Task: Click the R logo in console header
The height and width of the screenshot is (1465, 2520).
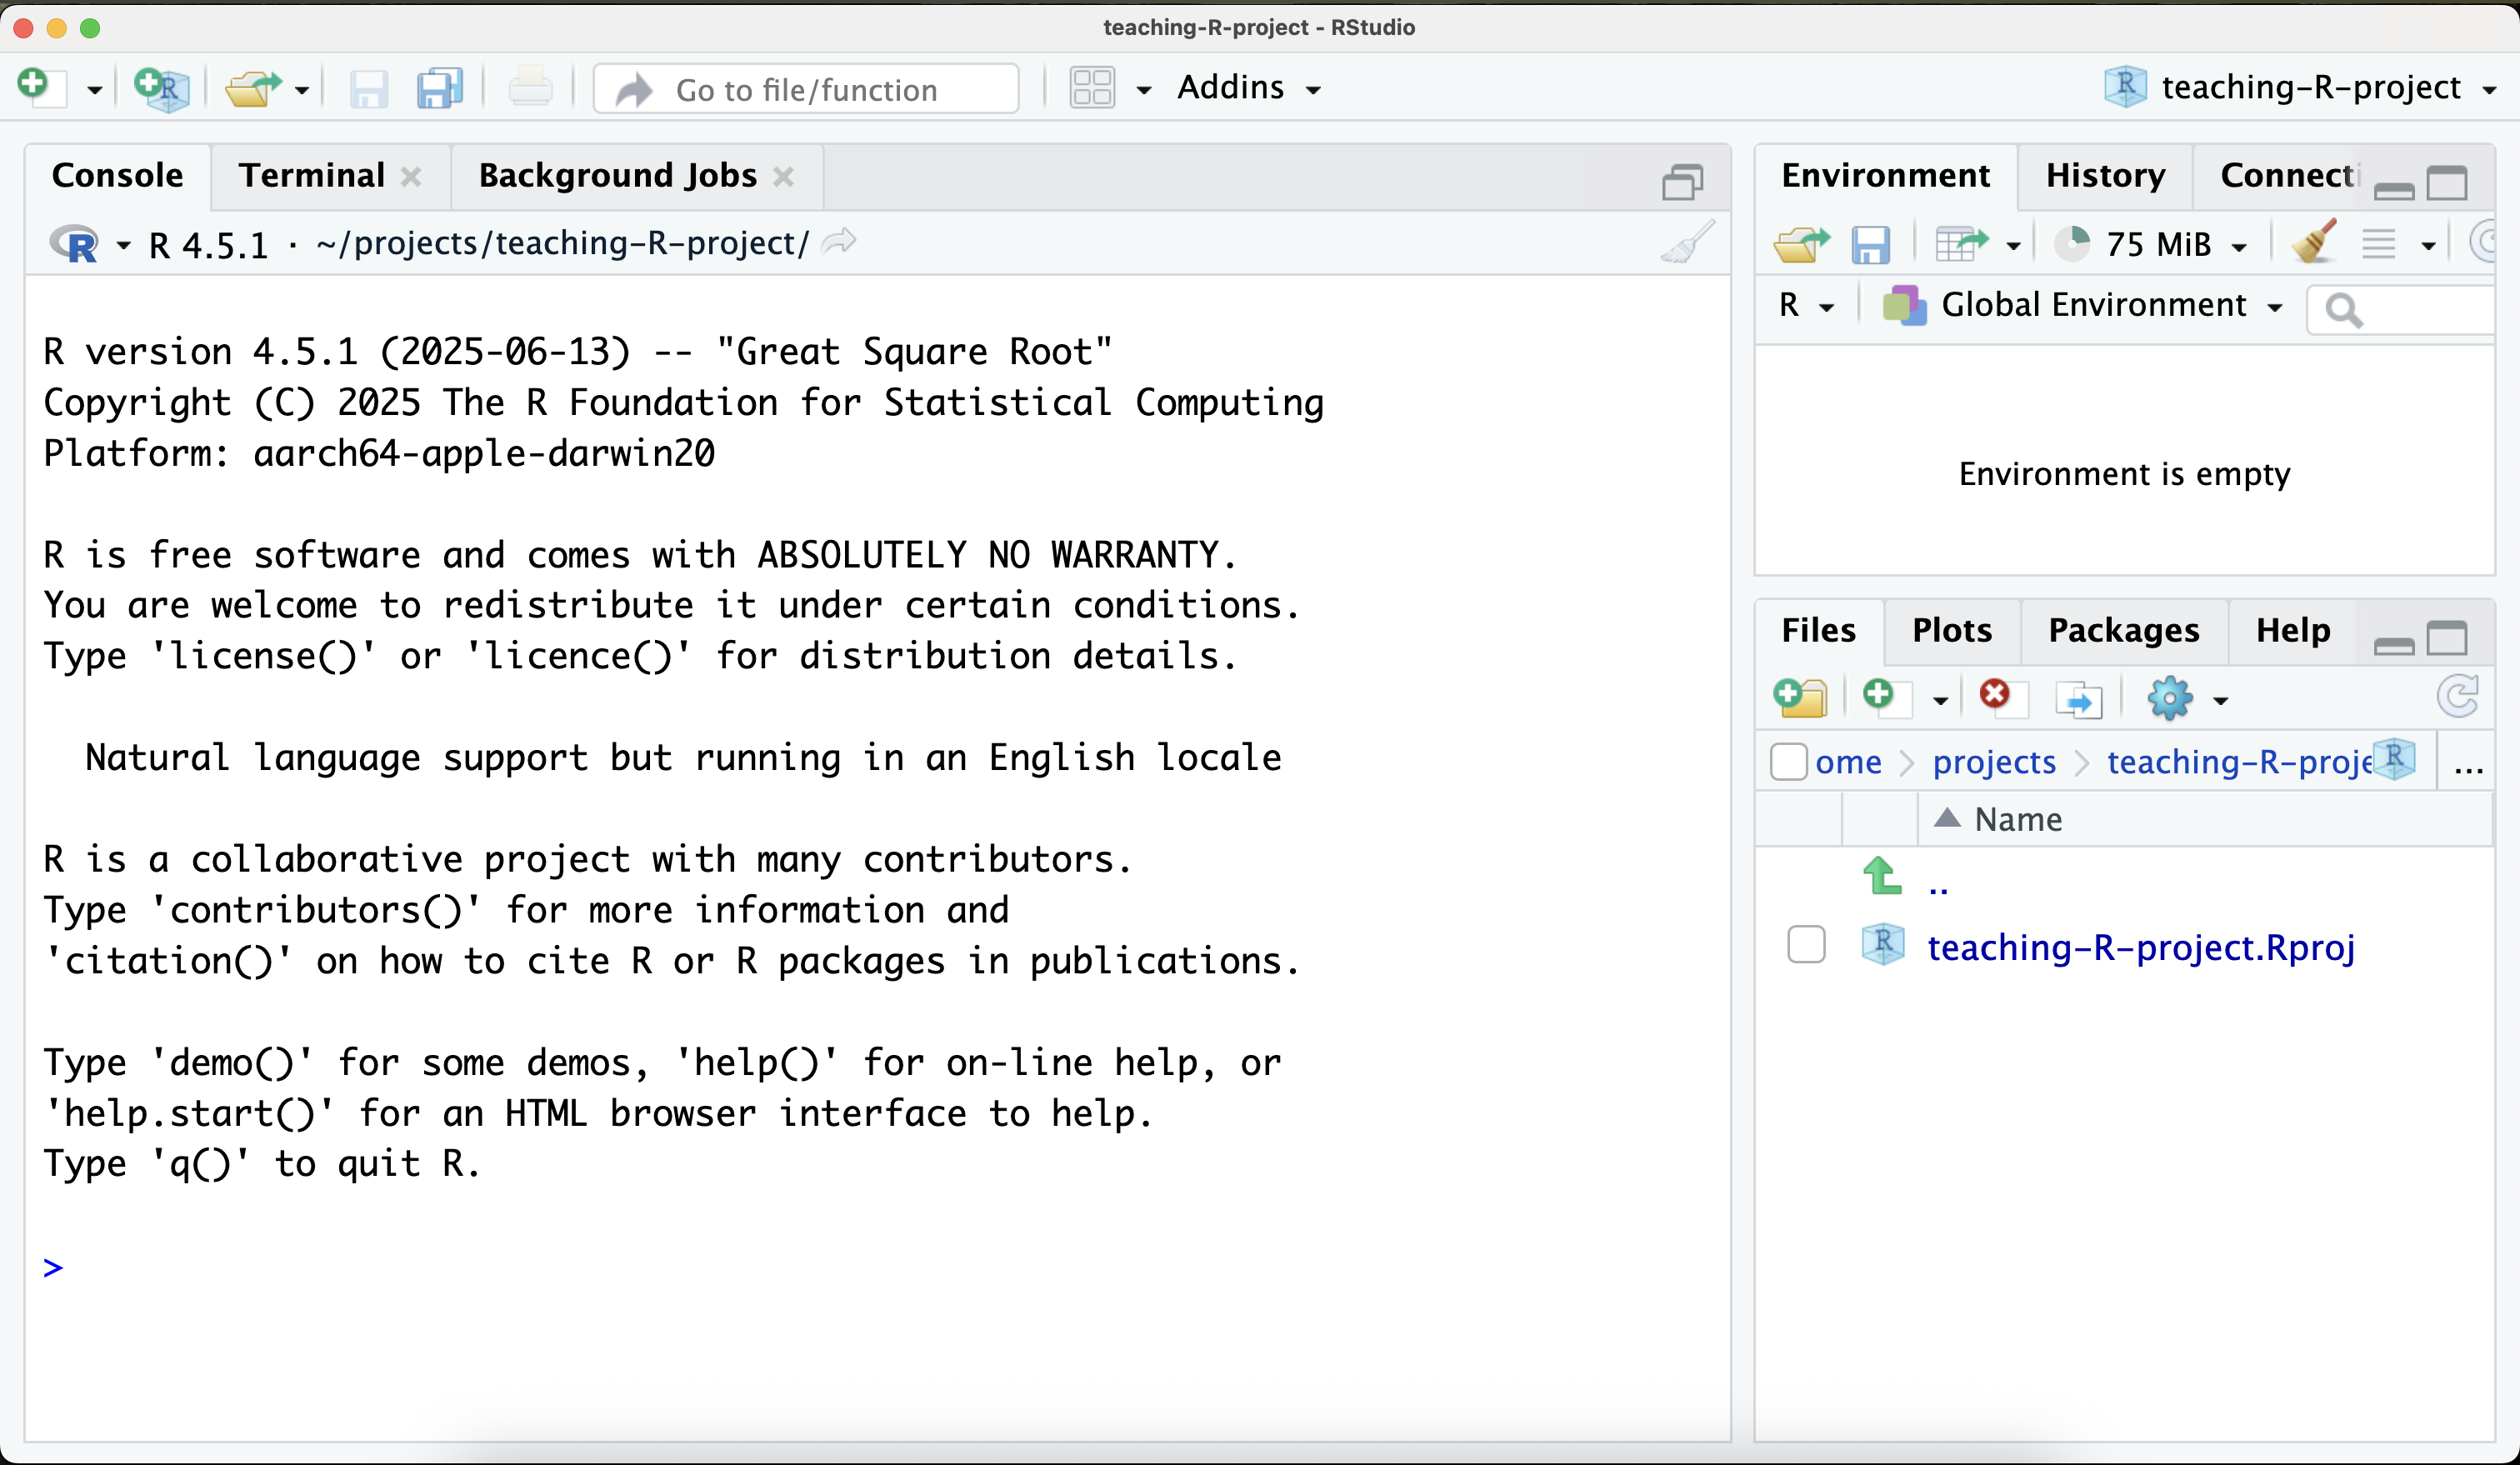Action: click(x=75, y=243)
